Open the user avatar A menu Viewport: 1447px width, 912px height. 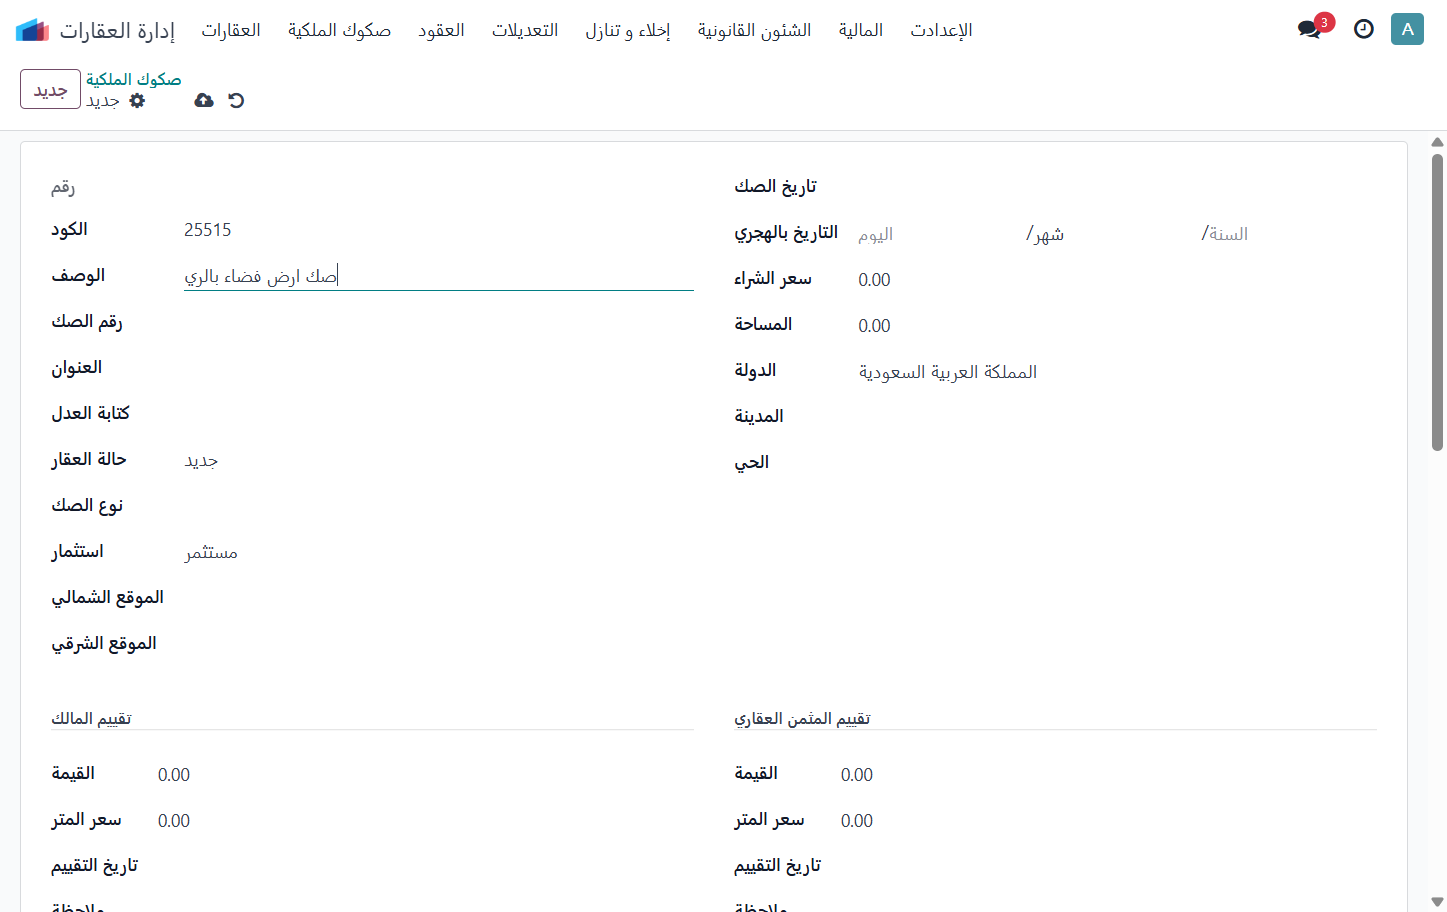[x=1407, y=29]
